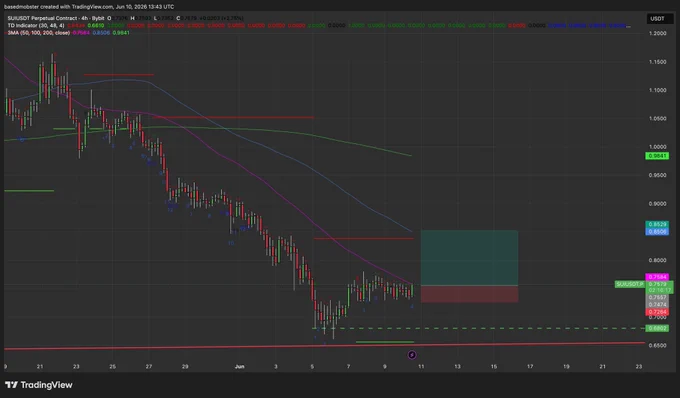The image size is (680, 398).
Task: Select the red stop-loss zone of long position
Action: tap(469, 294)
